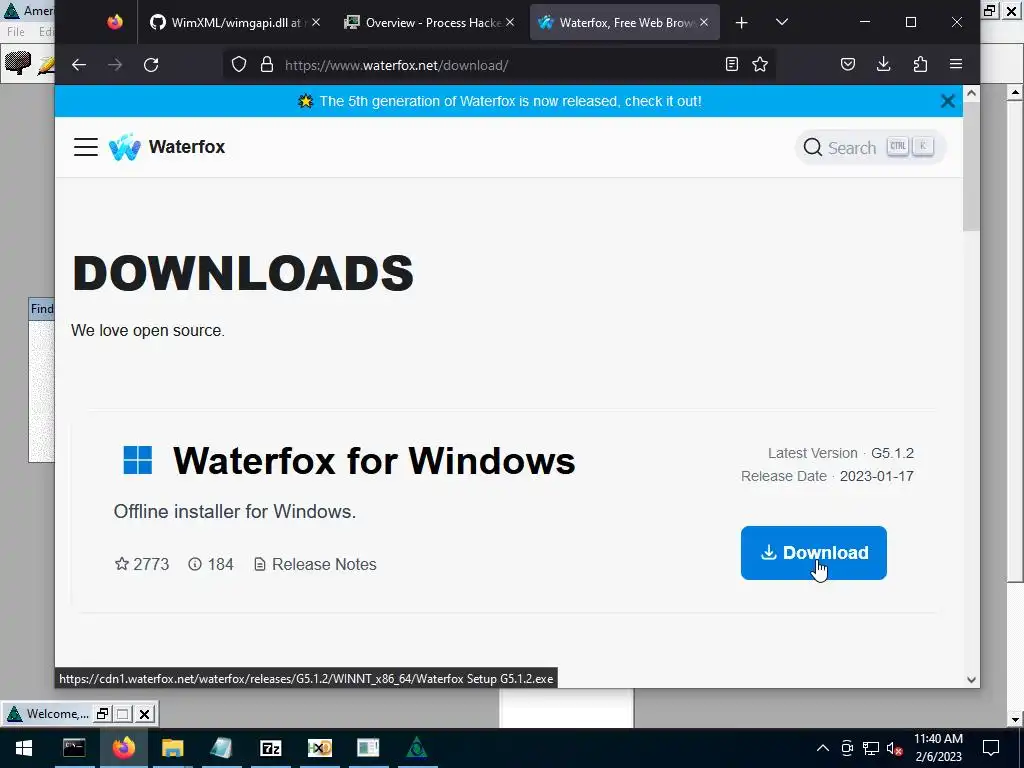Close the Waterfox tab

[x=704, y=22]
